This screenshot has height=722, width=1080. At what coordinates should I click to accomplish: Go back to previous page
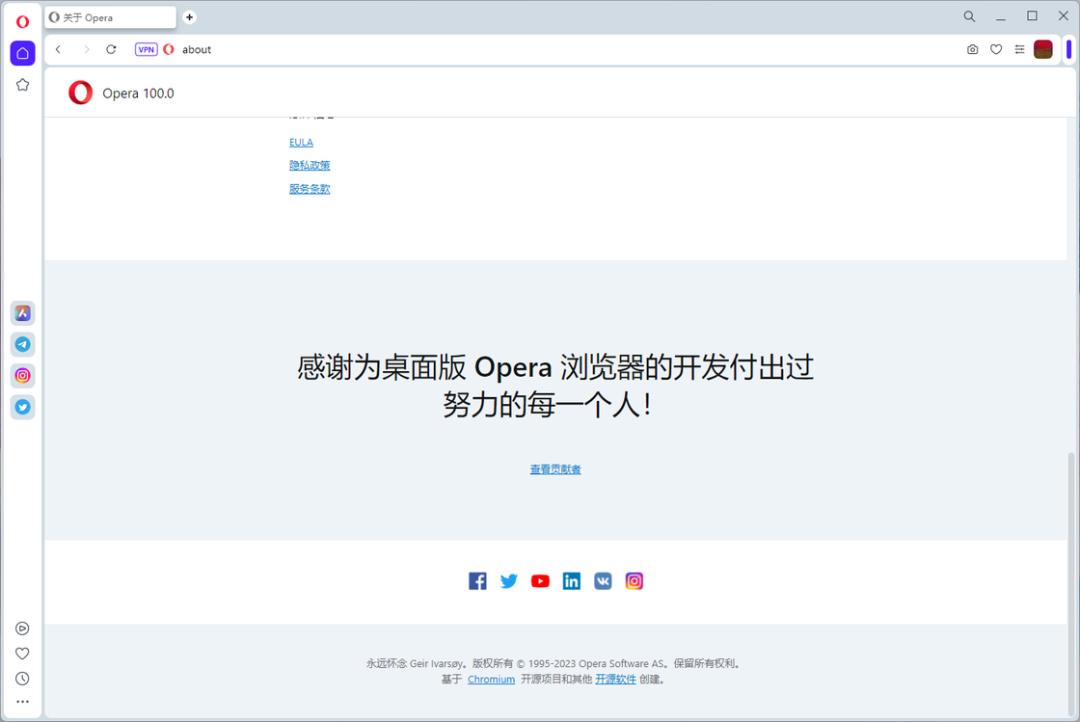[59, 49]
